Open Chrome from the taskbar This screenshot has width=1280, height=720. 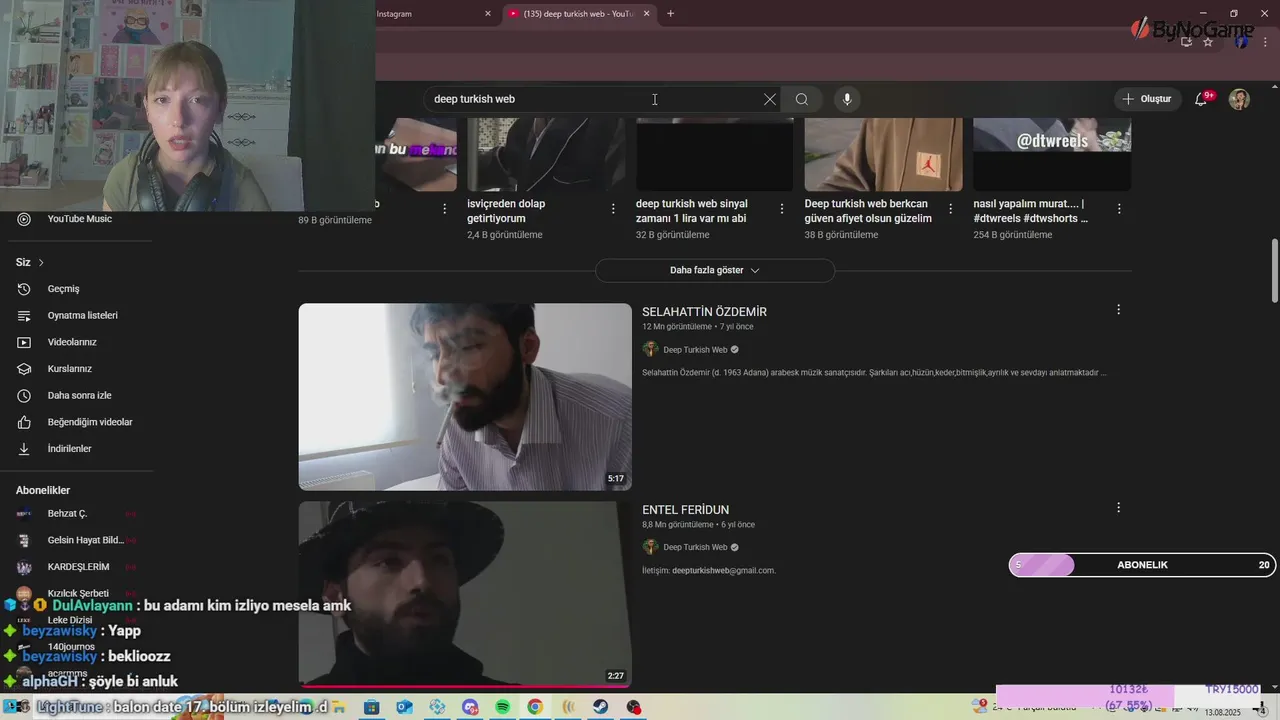[535, 707]
